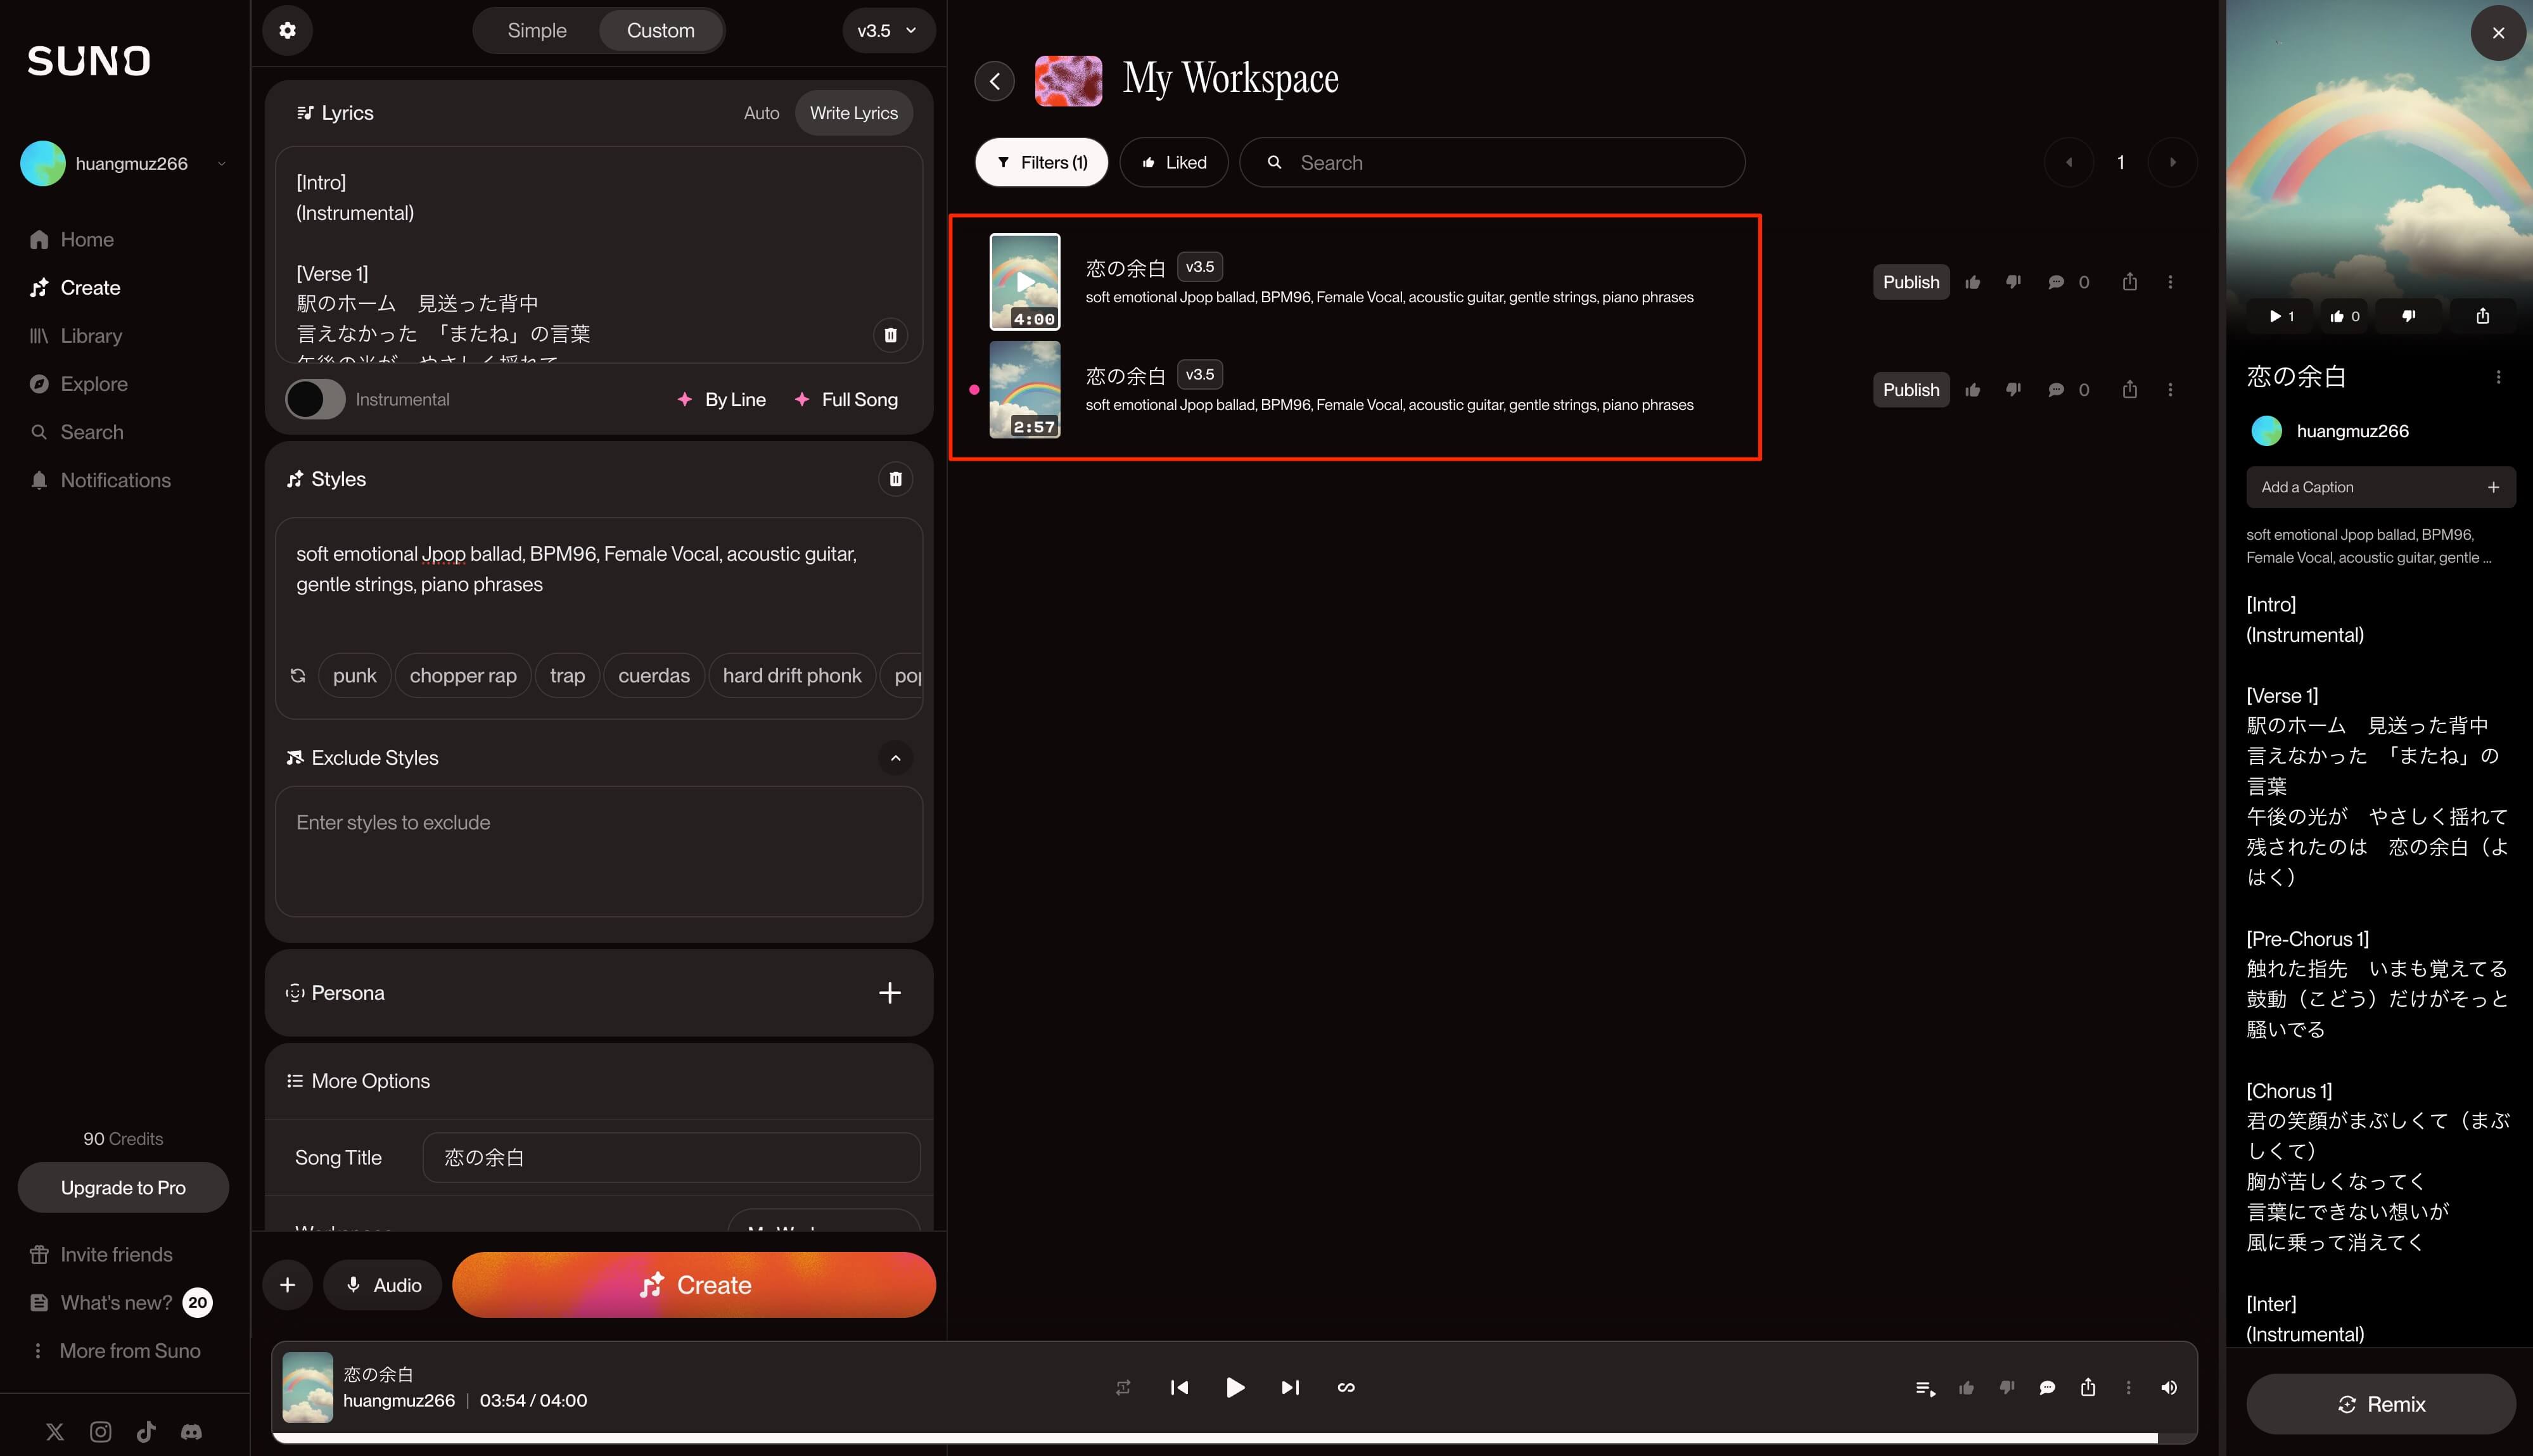Click the orange Create button
Viewport: 2533px width, 1456px height.
coord(693,1285)
